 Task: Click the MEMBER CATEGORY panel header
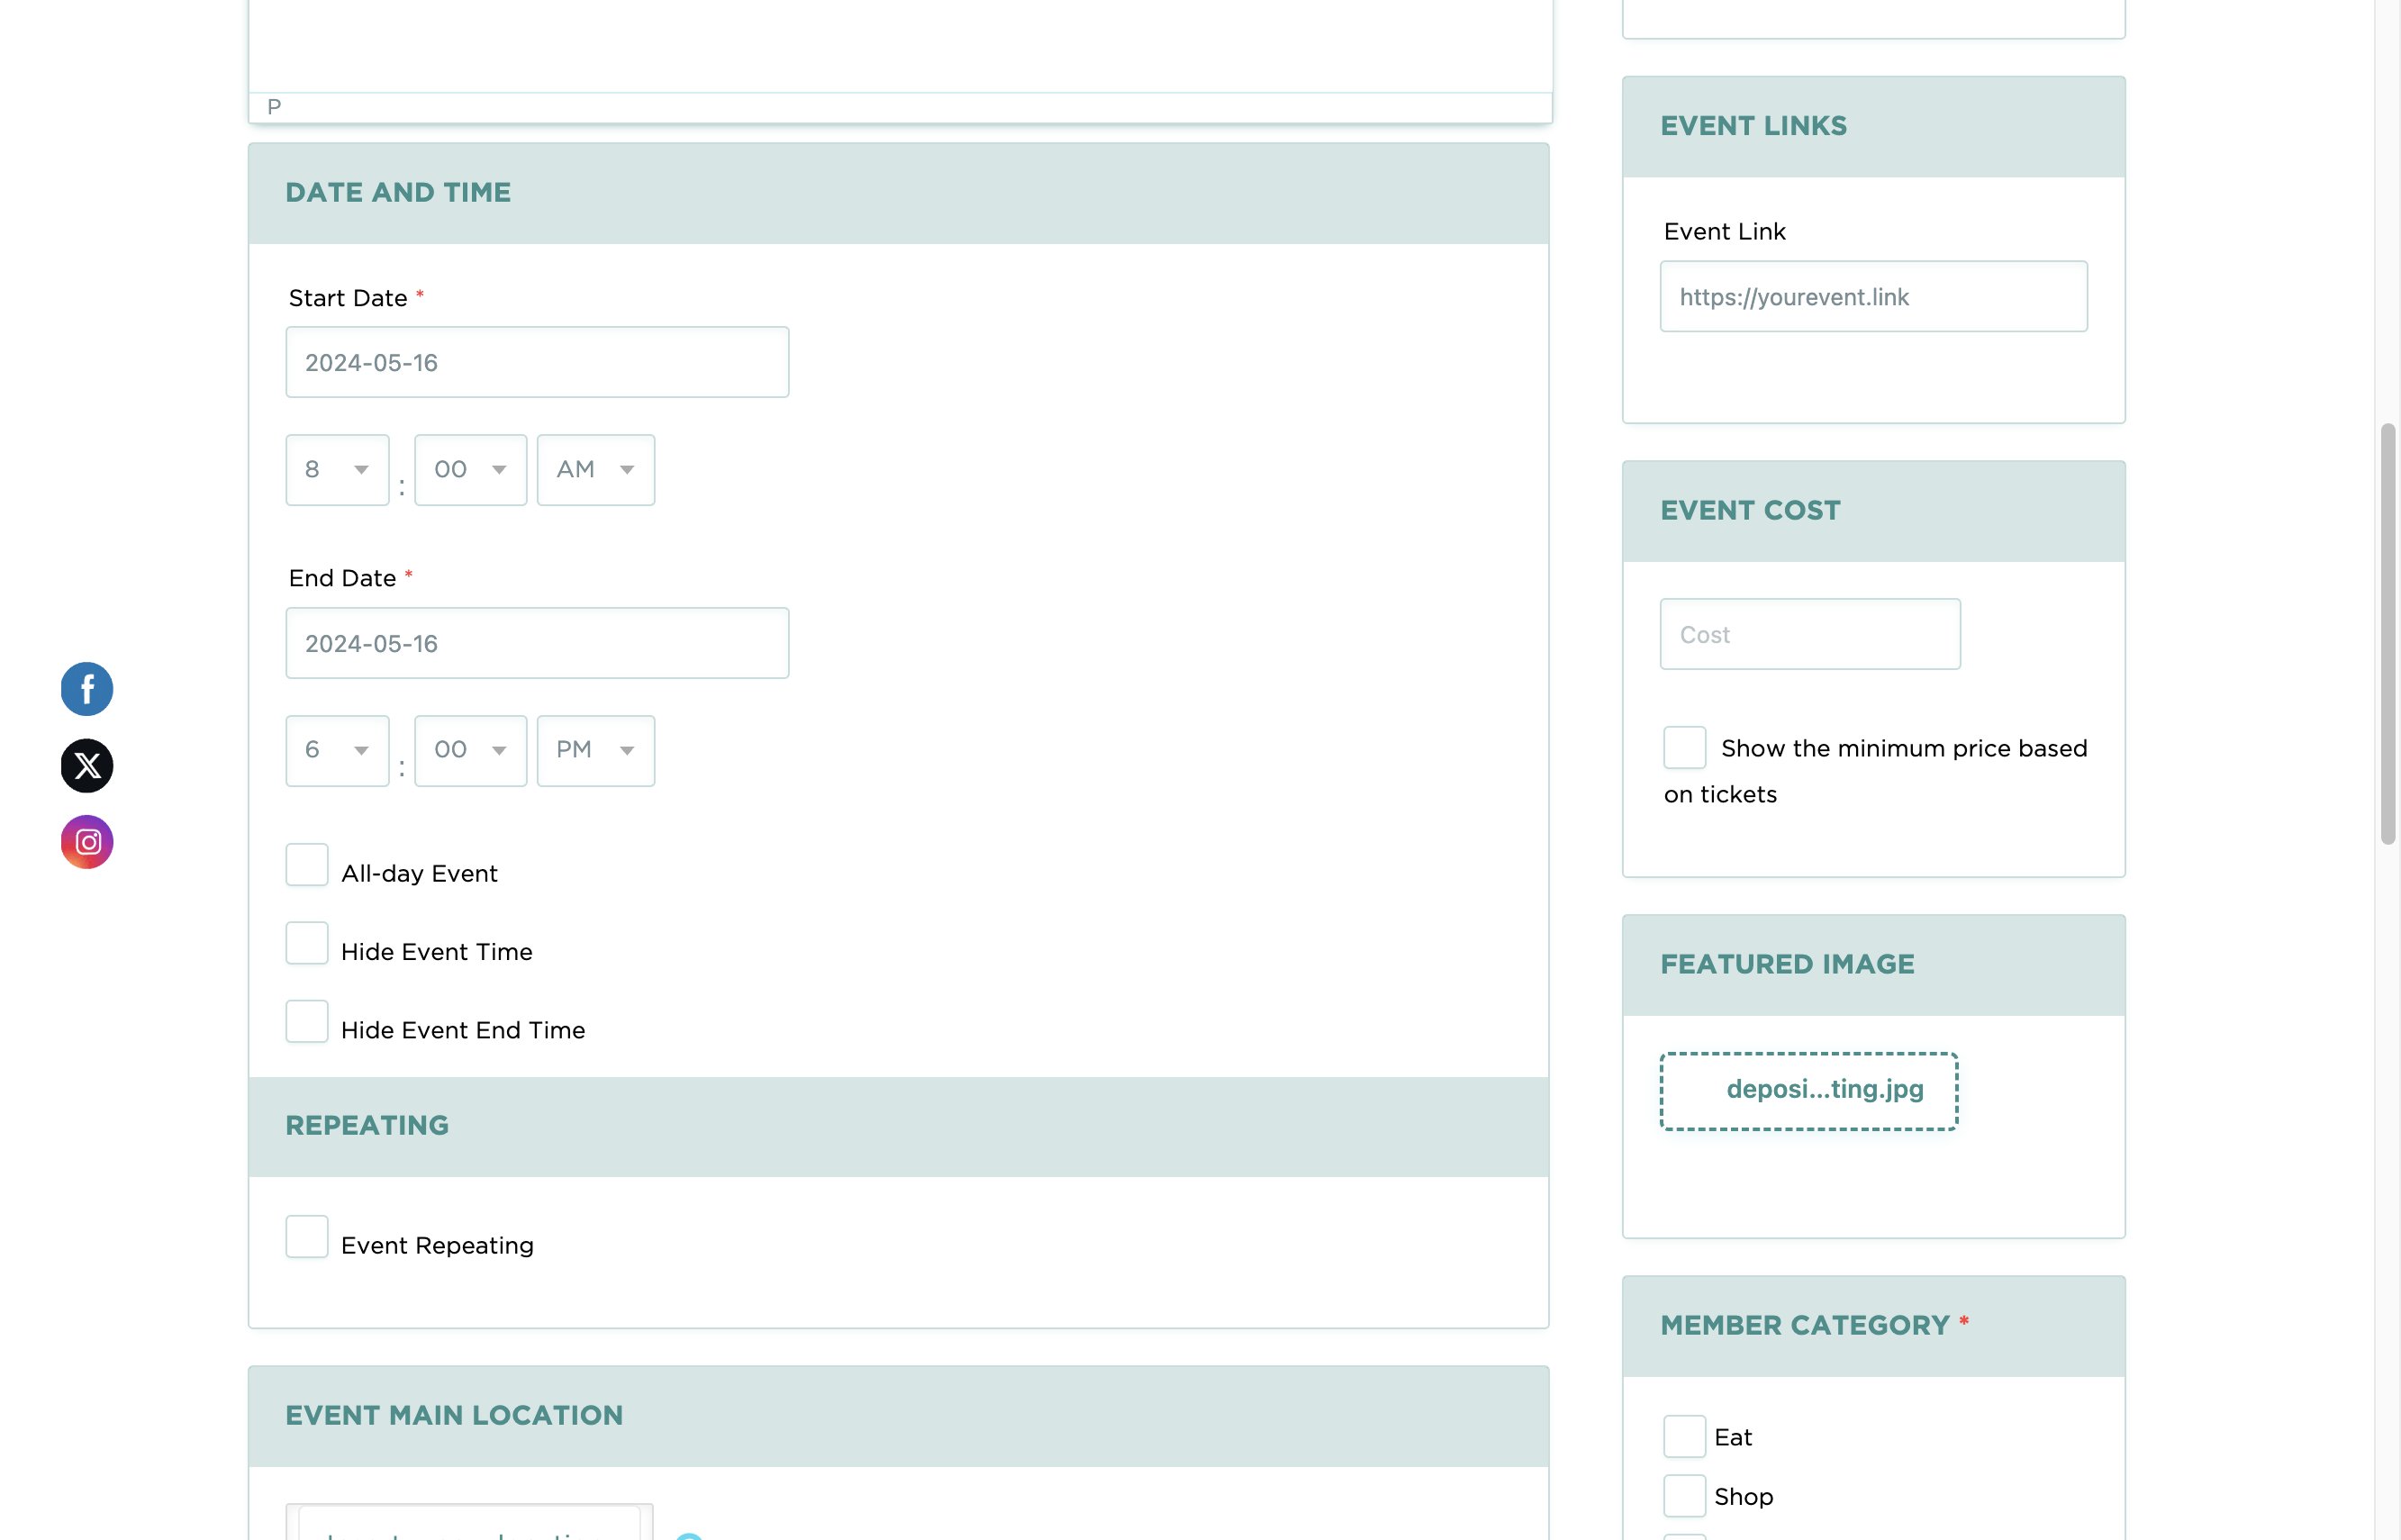click(x=1874, y=1327)
